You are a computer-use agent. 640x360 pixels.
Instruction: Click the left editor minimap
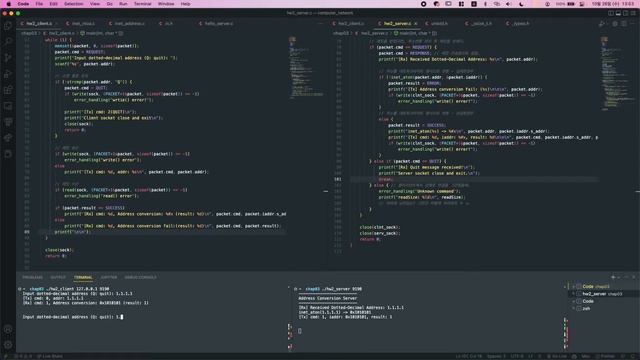(306, 67)
